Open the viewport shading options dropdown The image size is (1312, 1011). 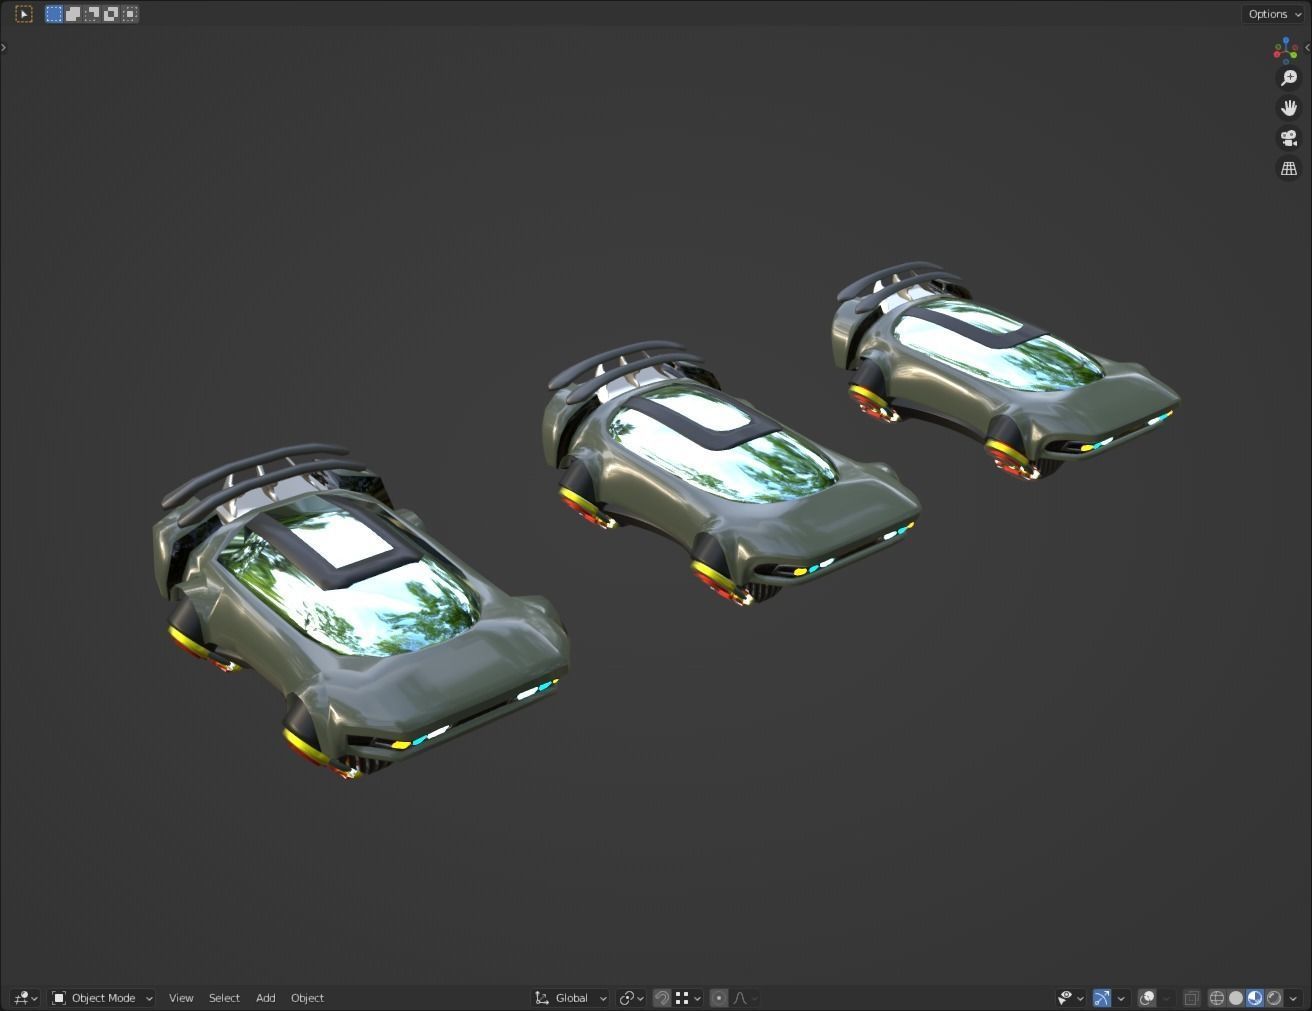tap(1293, 998)
